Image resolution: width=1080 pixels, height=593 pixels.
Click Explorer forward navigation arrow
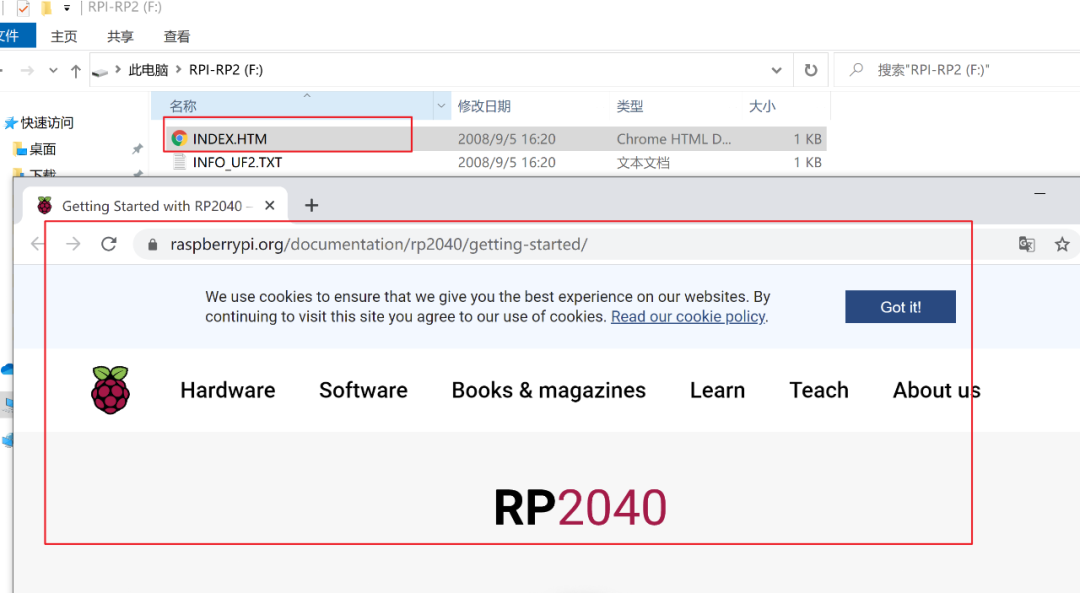tap(28, 70)
